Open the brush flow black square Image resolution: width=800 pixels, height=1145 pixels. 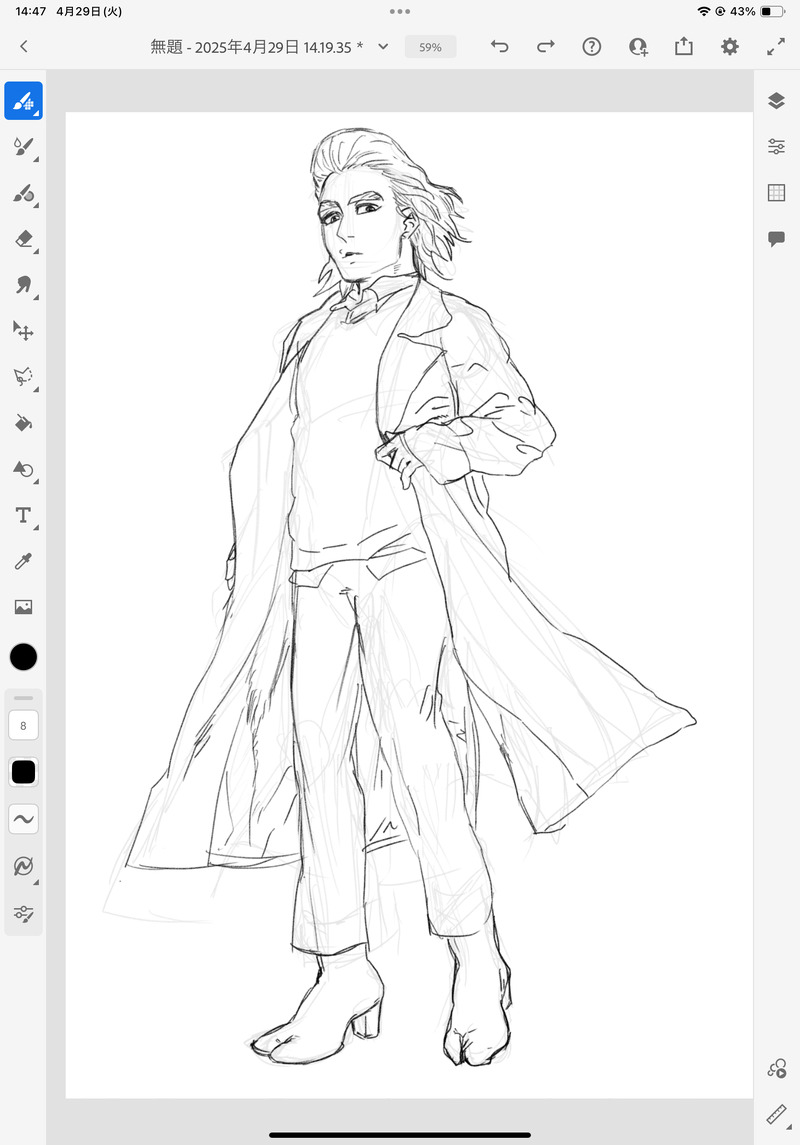23,772
